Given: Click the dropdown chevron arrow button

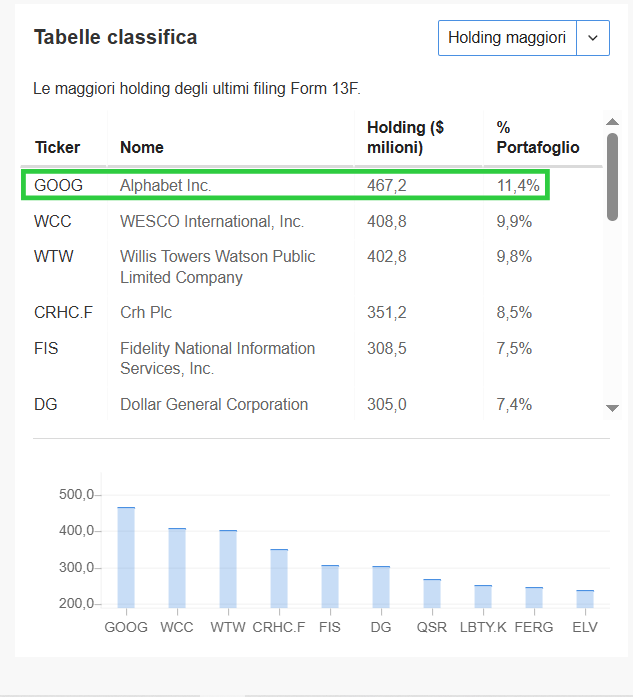Looking at the screenshot, I should (x=593, y=38).
